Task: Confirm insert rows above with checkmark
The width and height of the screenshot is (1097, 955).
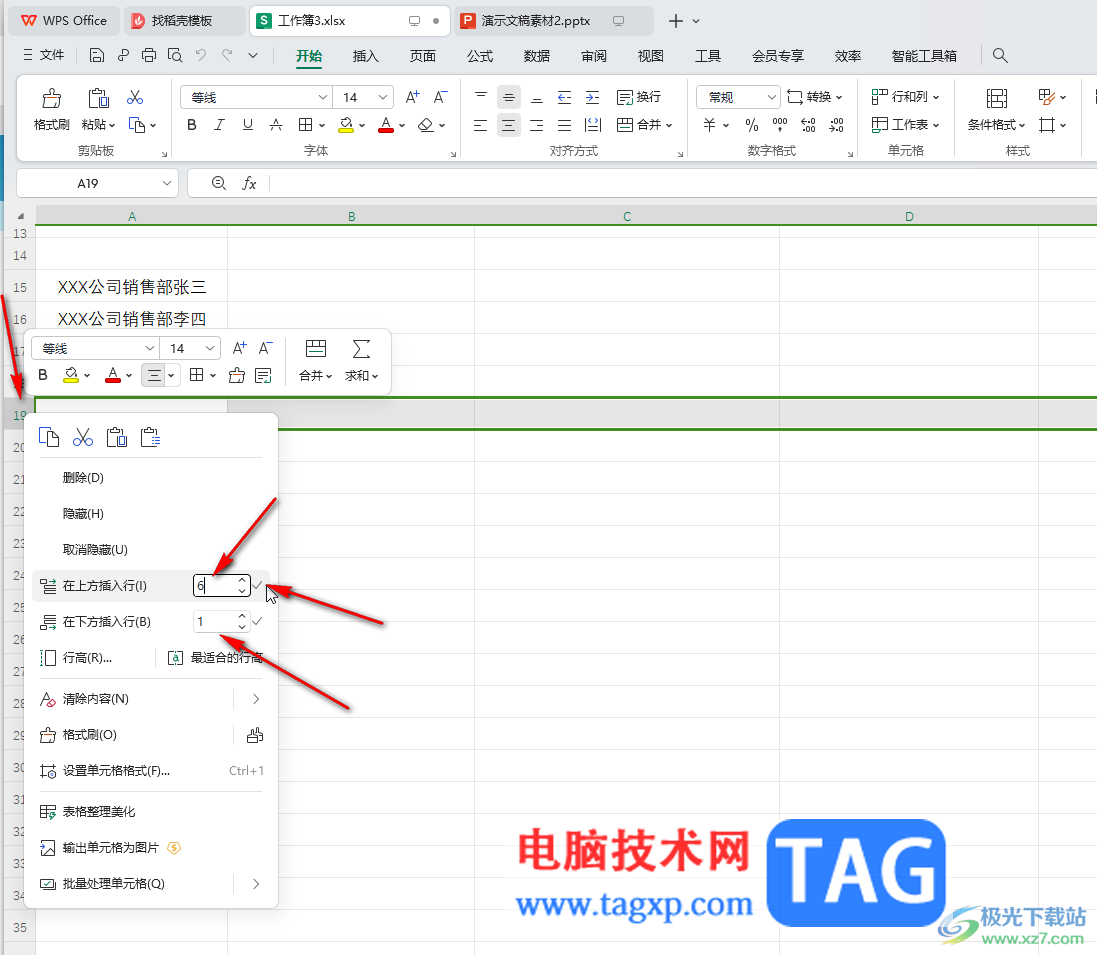Action: 257,585
